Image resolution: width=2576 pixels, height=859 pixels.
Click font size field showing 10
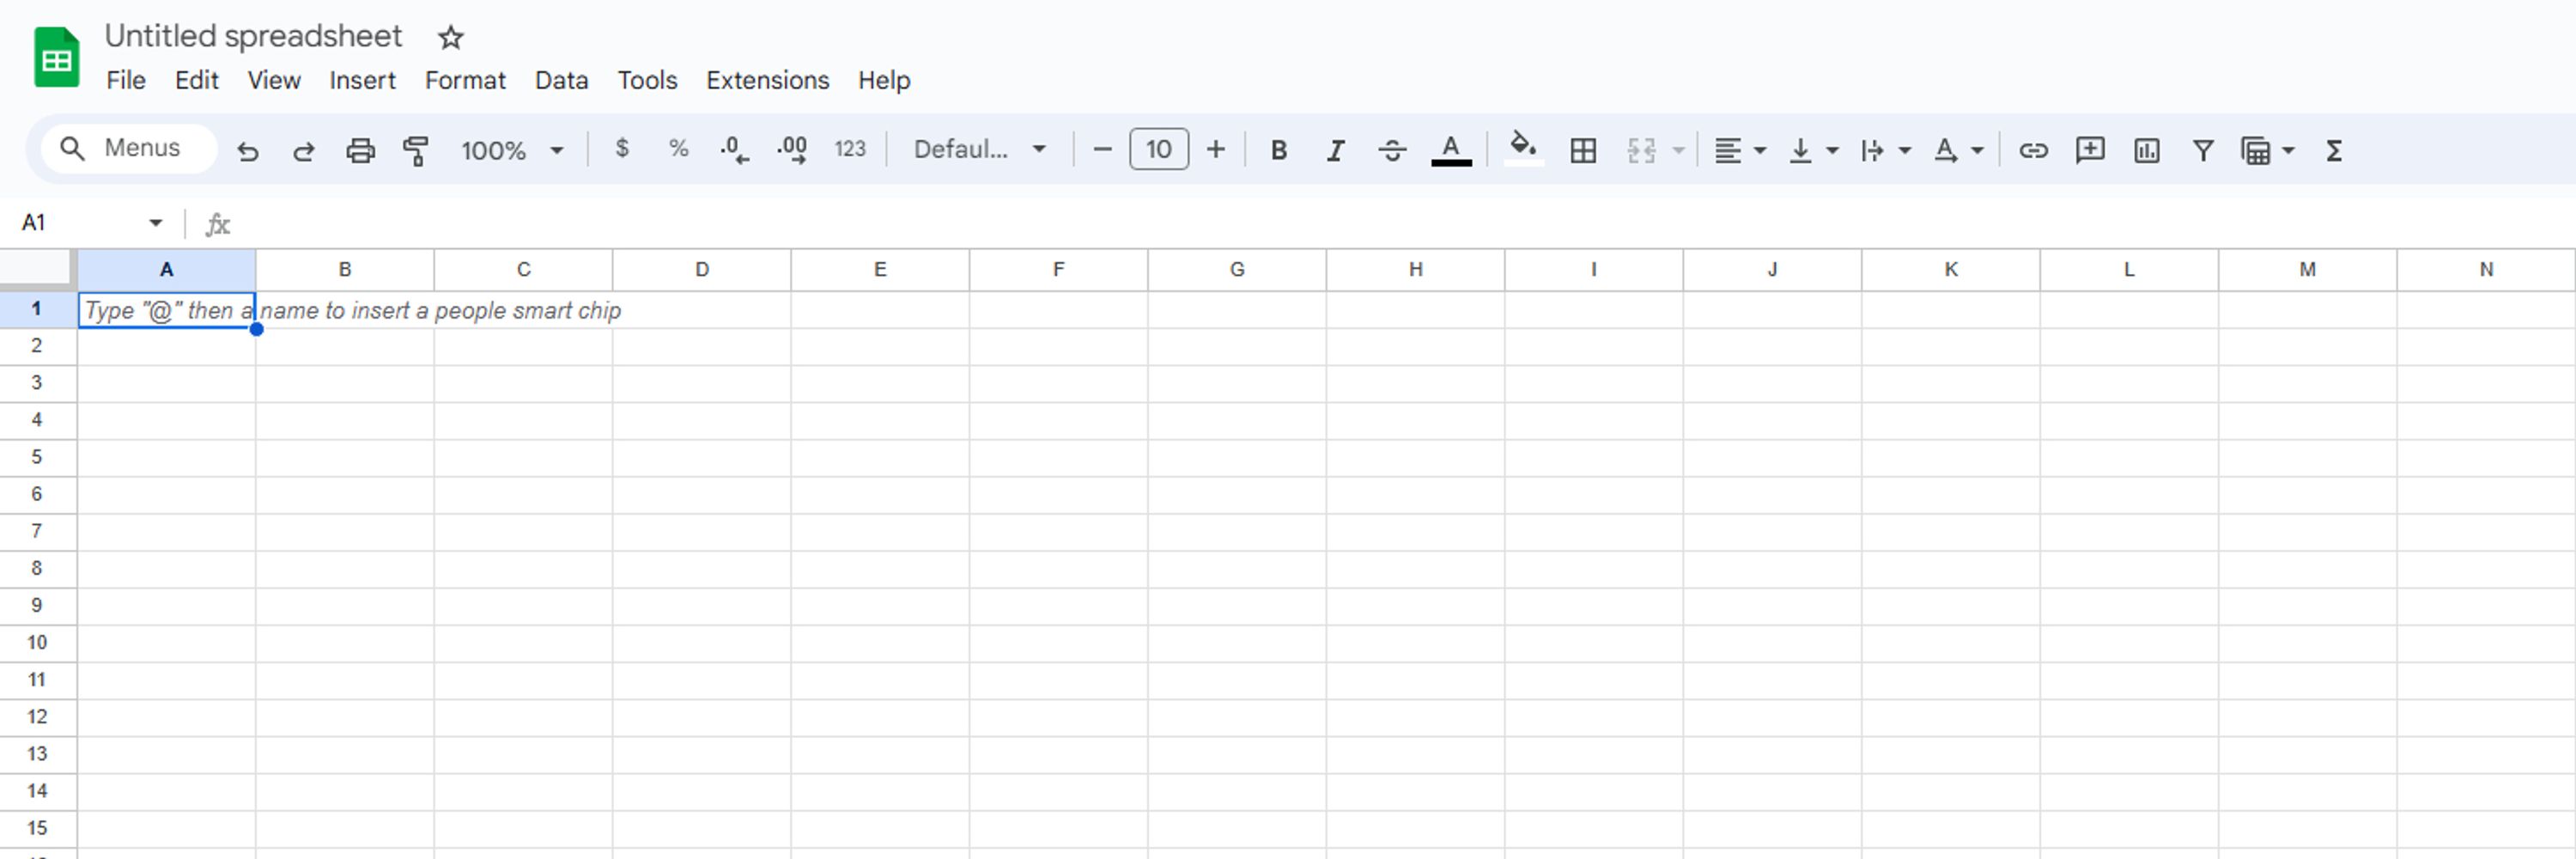[1158, 149]
